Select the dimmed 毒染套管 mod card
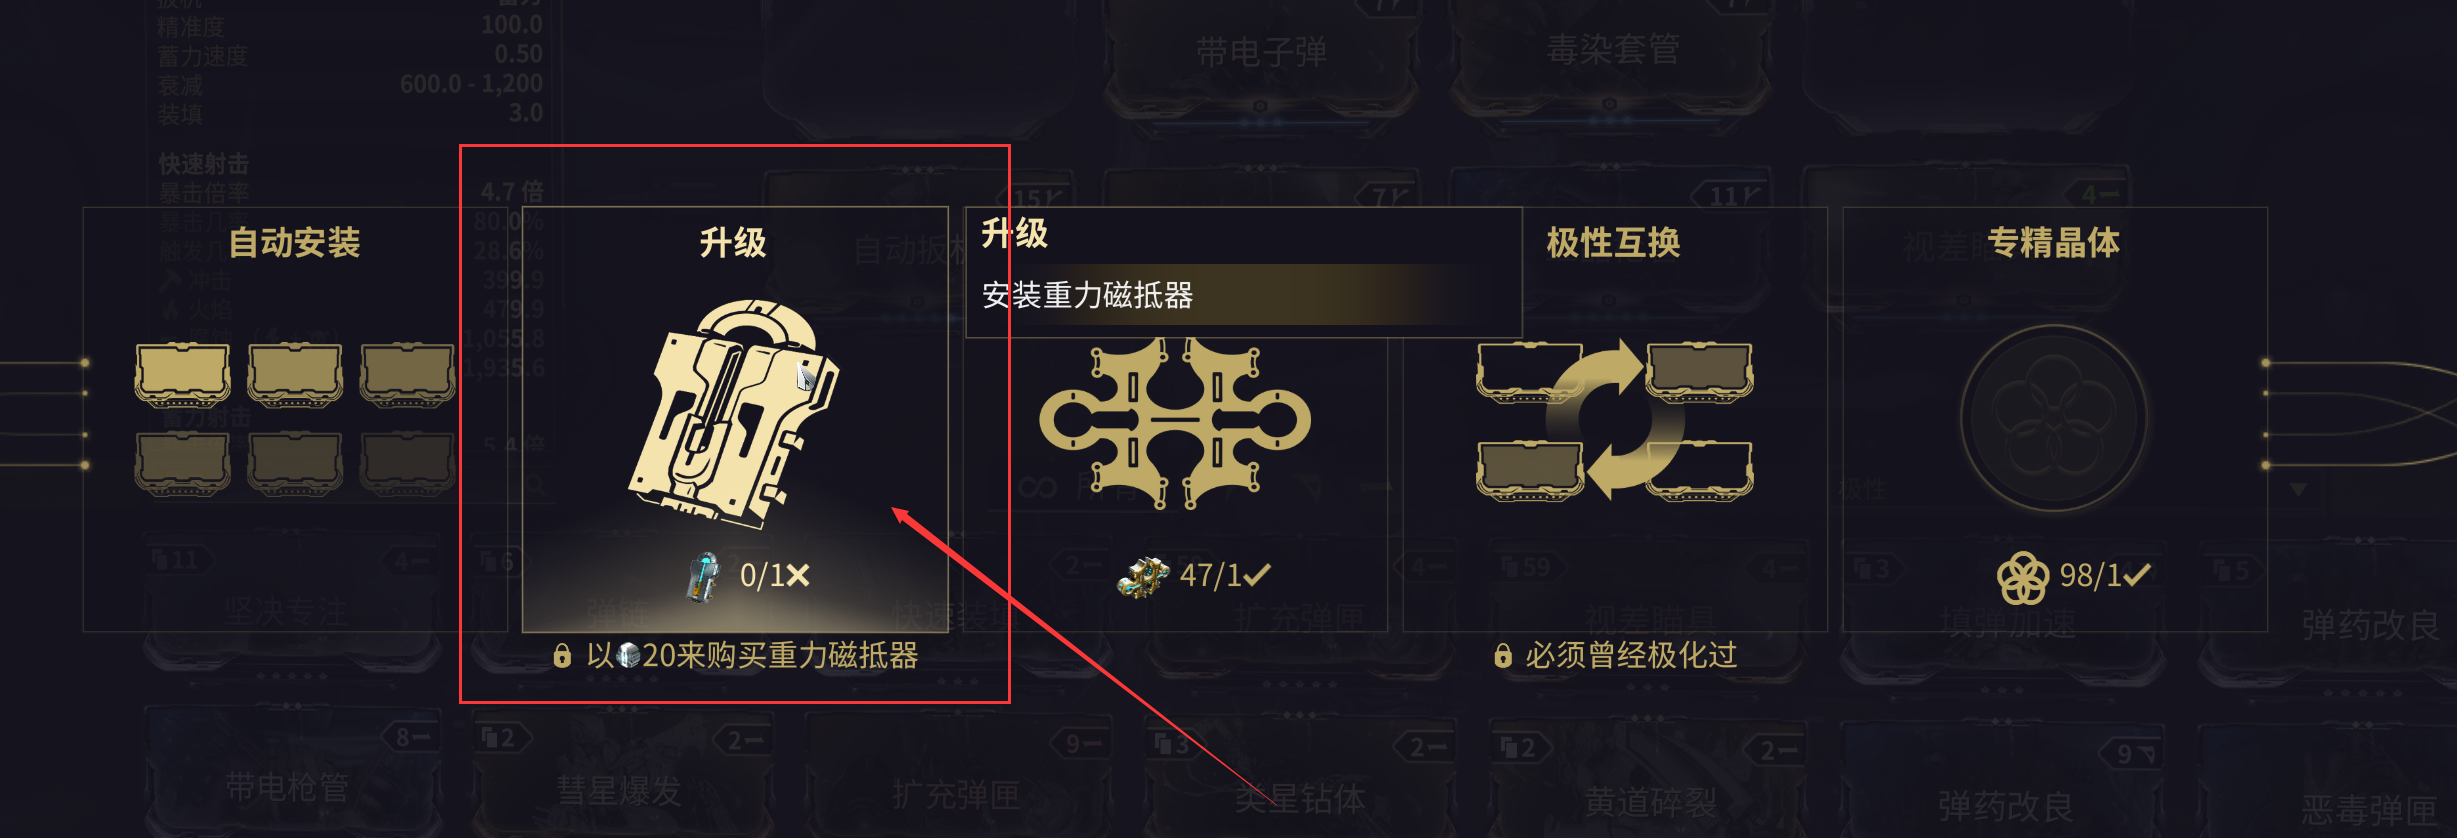Screen dimensions: 2457x838 point(1611,50)
